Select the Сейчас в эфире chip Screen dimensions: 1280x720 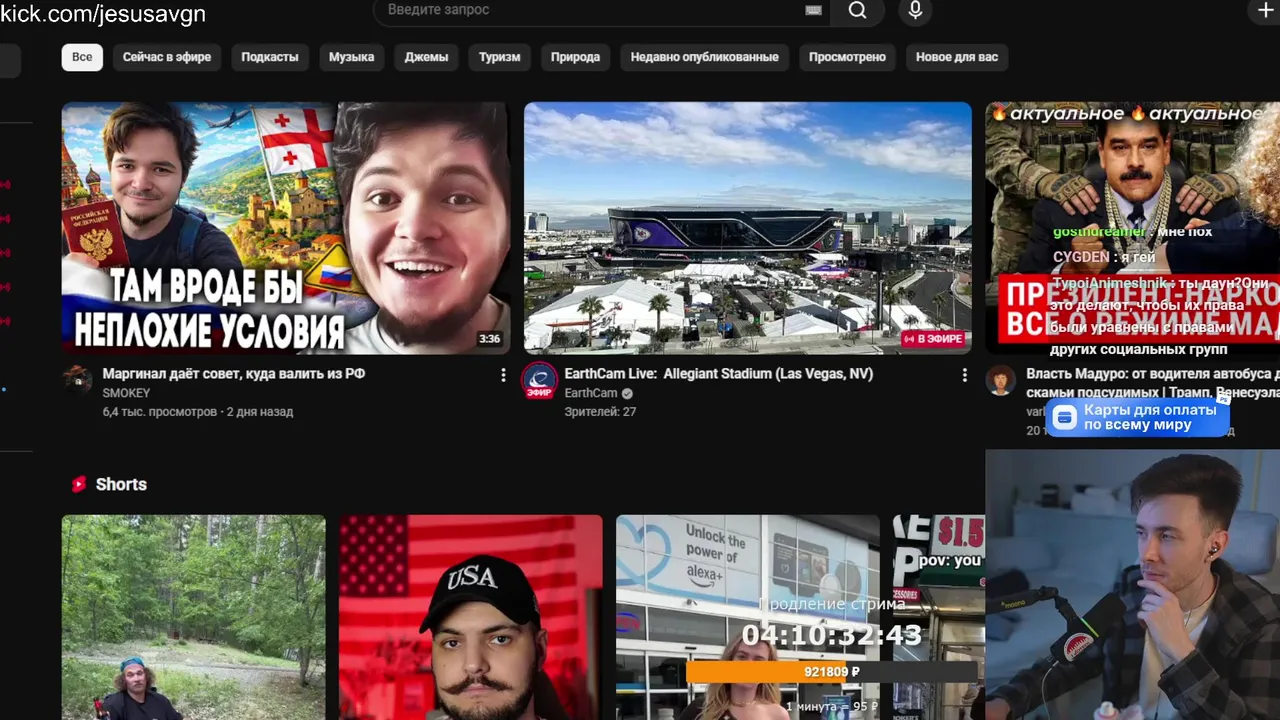(167, 57)
